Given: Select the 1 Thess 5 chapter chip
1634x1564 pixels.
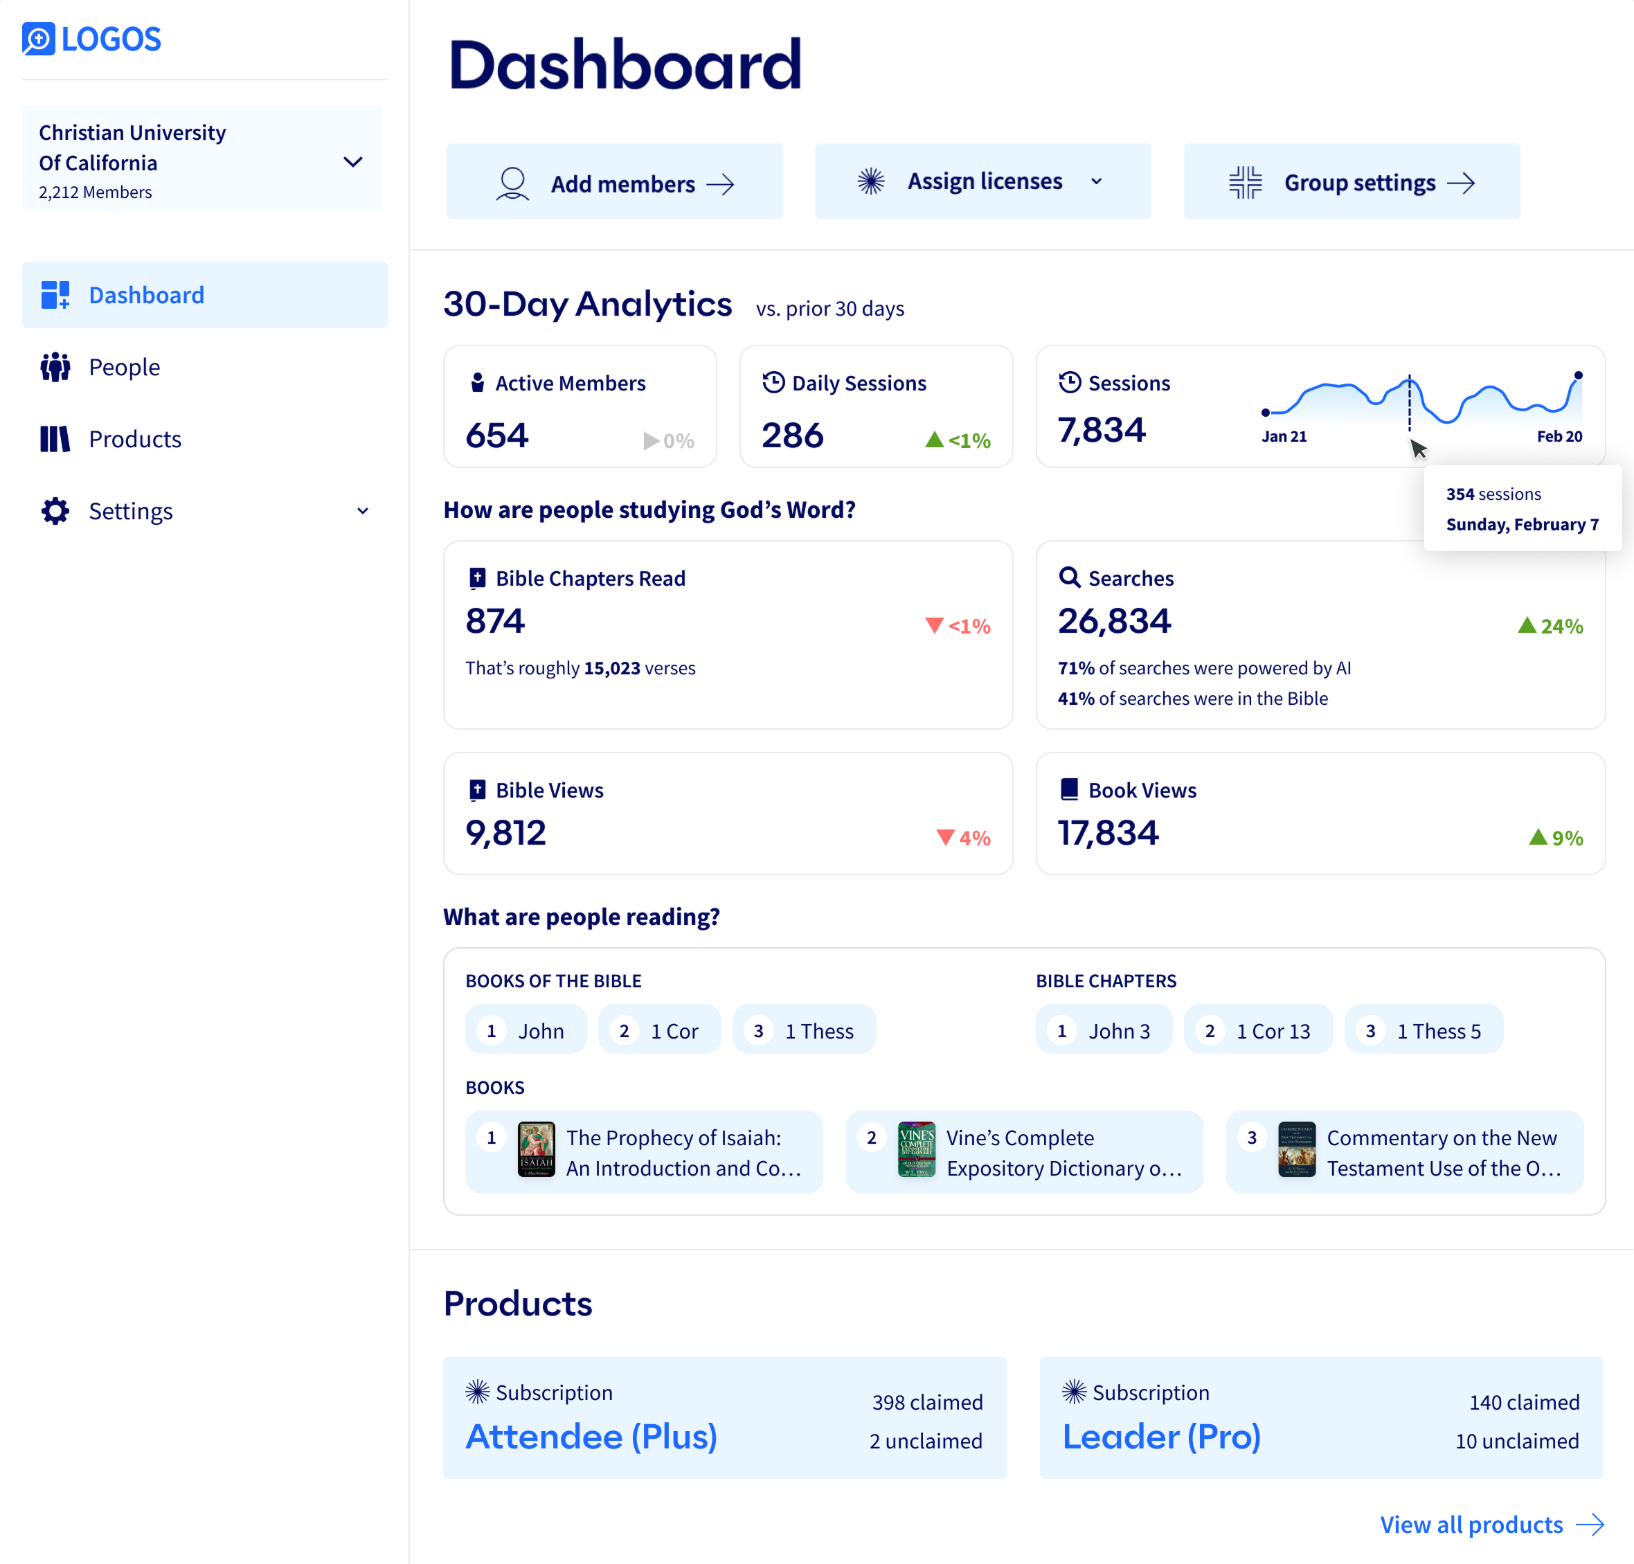Looking at the screenshot, I should click(x=1424, y=1030).
